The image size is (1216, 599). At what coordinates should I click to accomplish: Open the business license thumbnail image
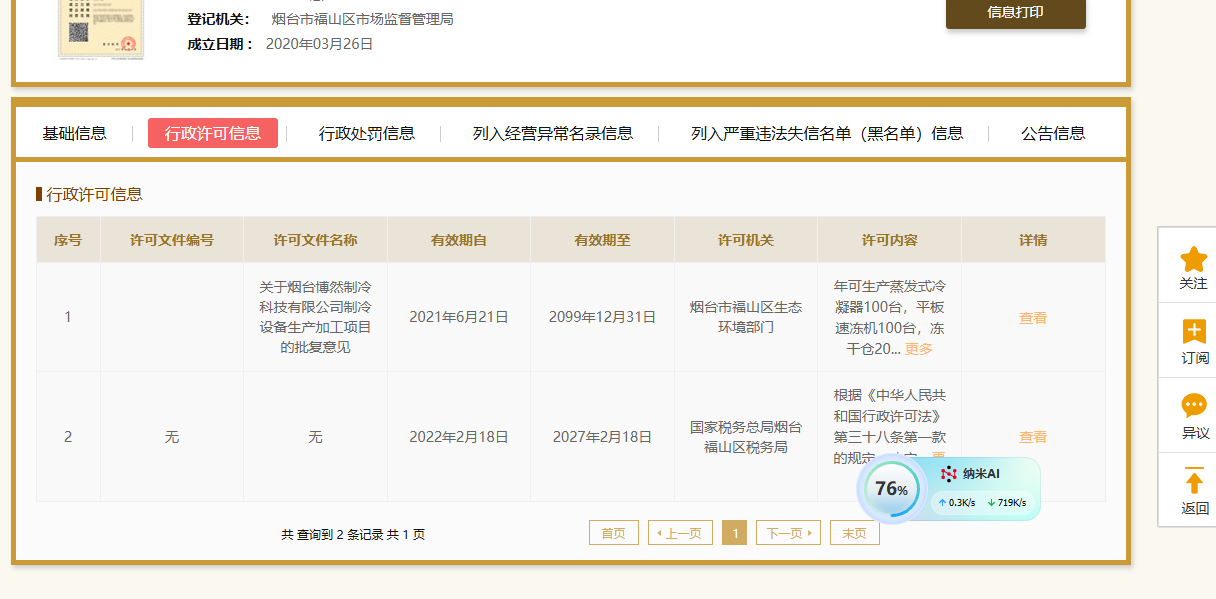pos(99,28)
